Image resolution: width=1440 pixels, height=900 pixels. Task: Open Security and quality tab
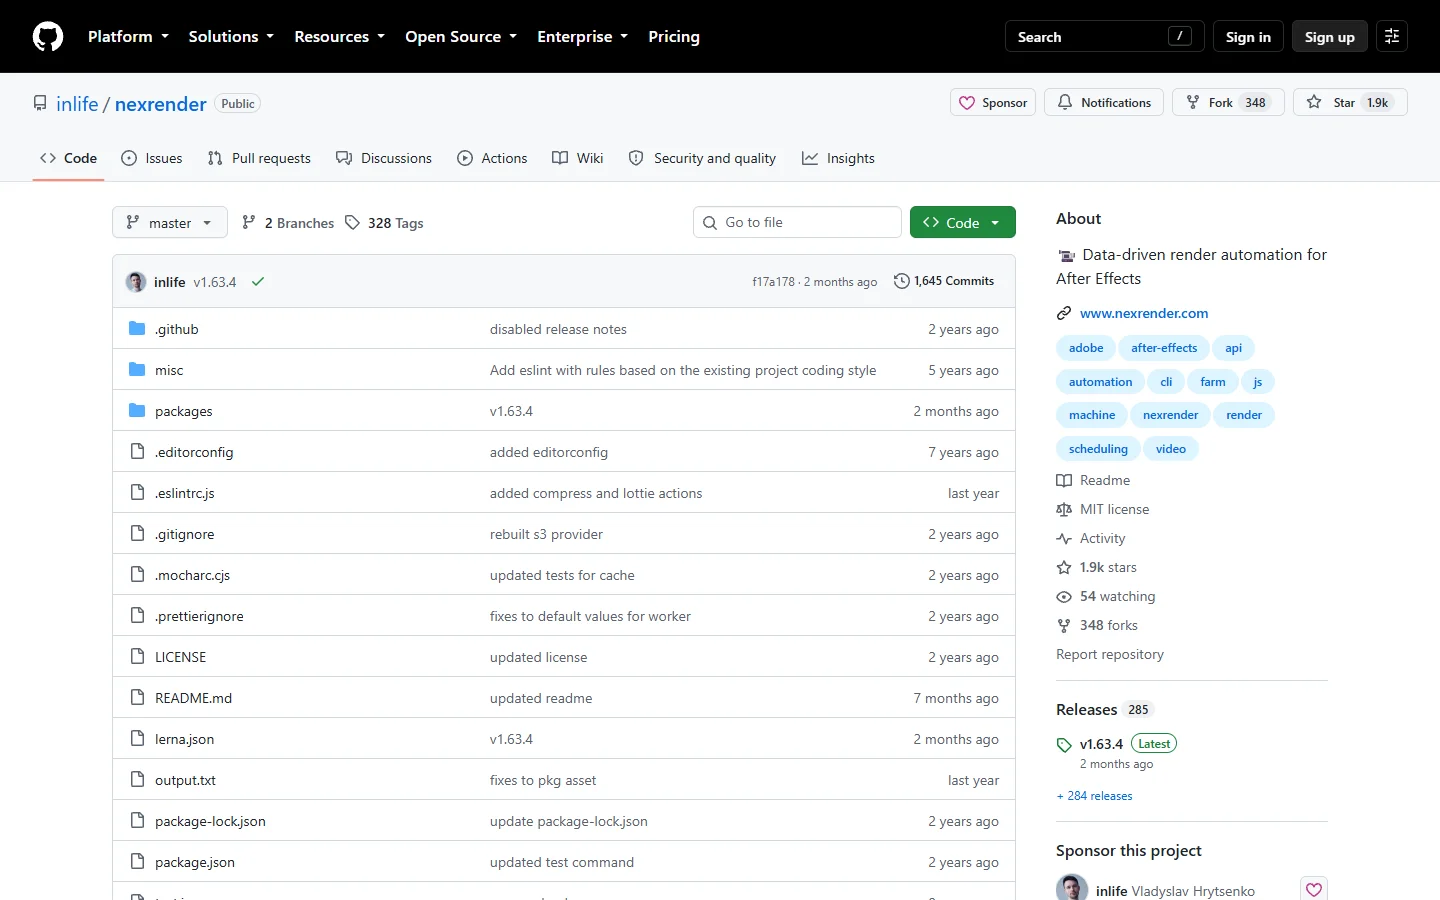(x=702, y=159)
